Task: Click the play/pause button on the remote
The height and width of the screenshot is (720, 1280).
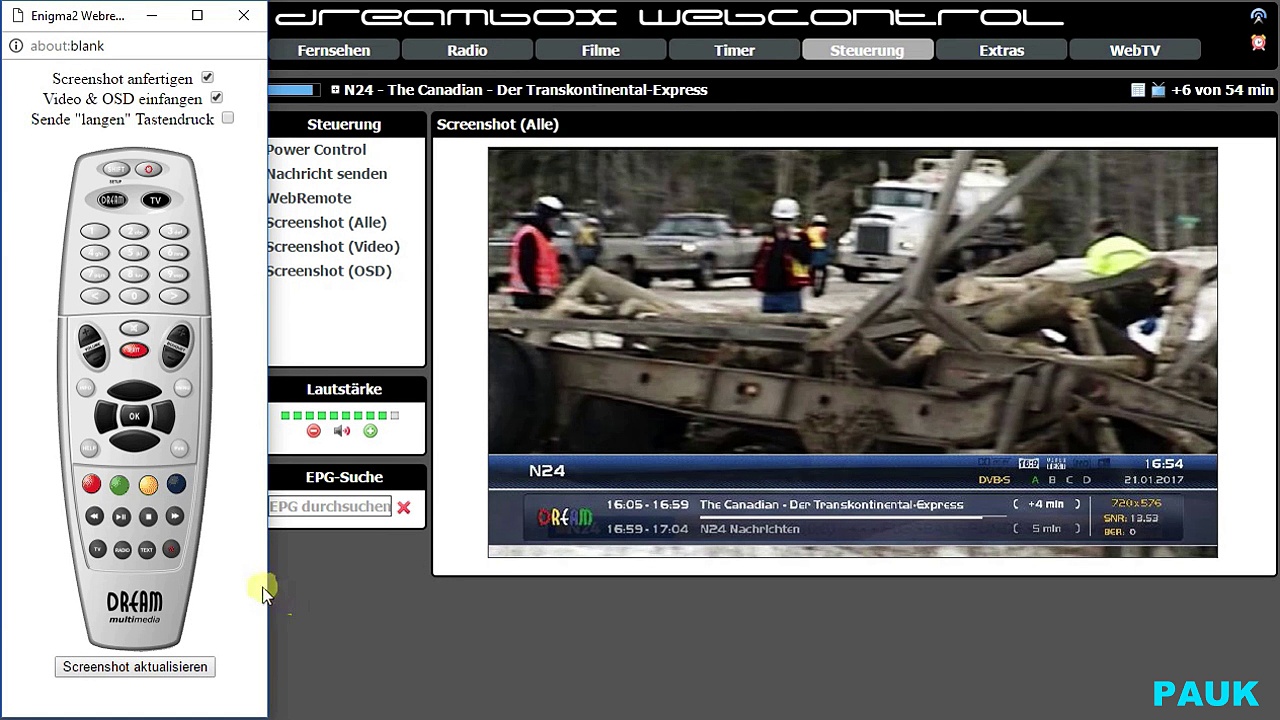Action: pyautogui.click(x=121, y=517)
